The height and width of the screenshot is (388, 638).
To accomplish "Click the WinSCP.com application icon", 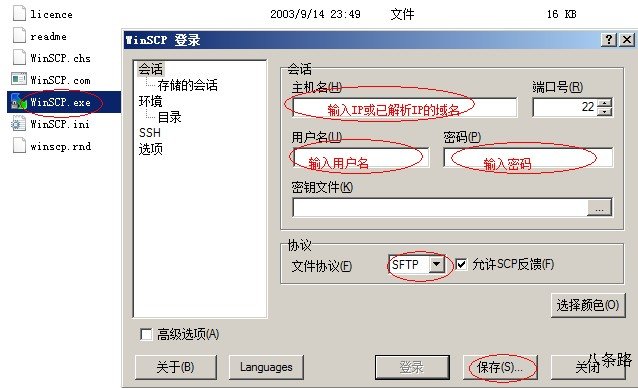I will click(x=19, y=79).
